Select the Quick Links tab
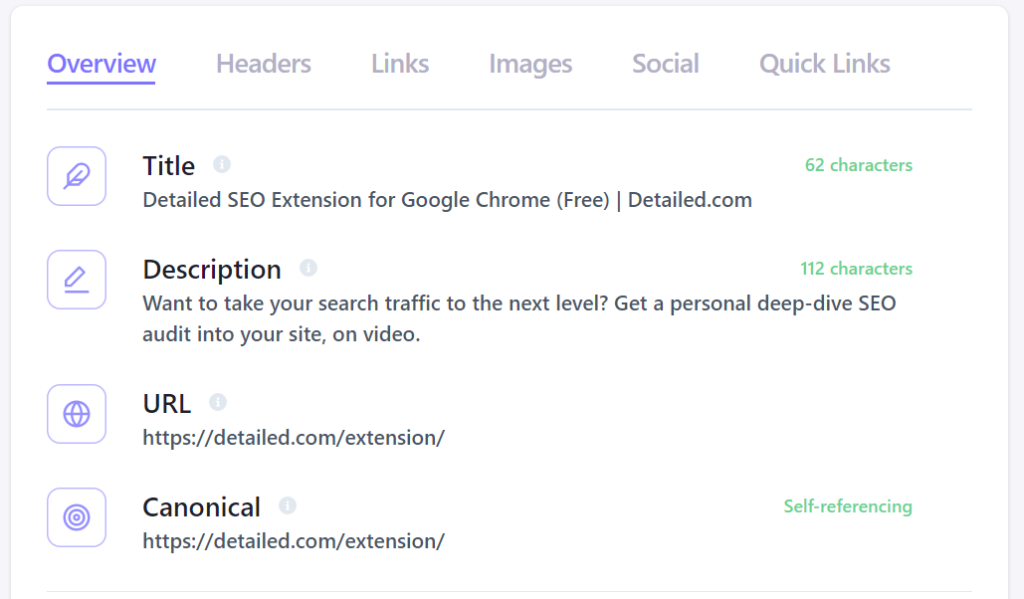1024x599 pixels. 824,64
